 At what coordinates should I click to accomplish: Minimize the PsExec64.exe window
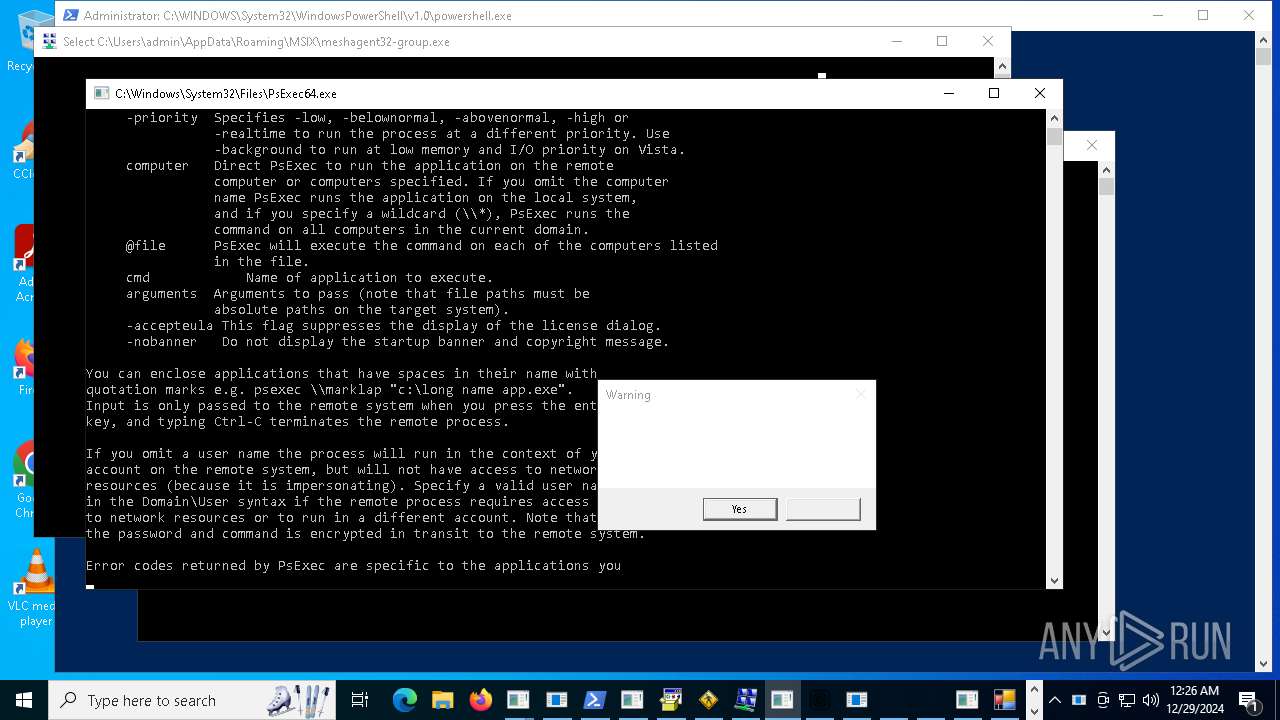click(948, 93)
